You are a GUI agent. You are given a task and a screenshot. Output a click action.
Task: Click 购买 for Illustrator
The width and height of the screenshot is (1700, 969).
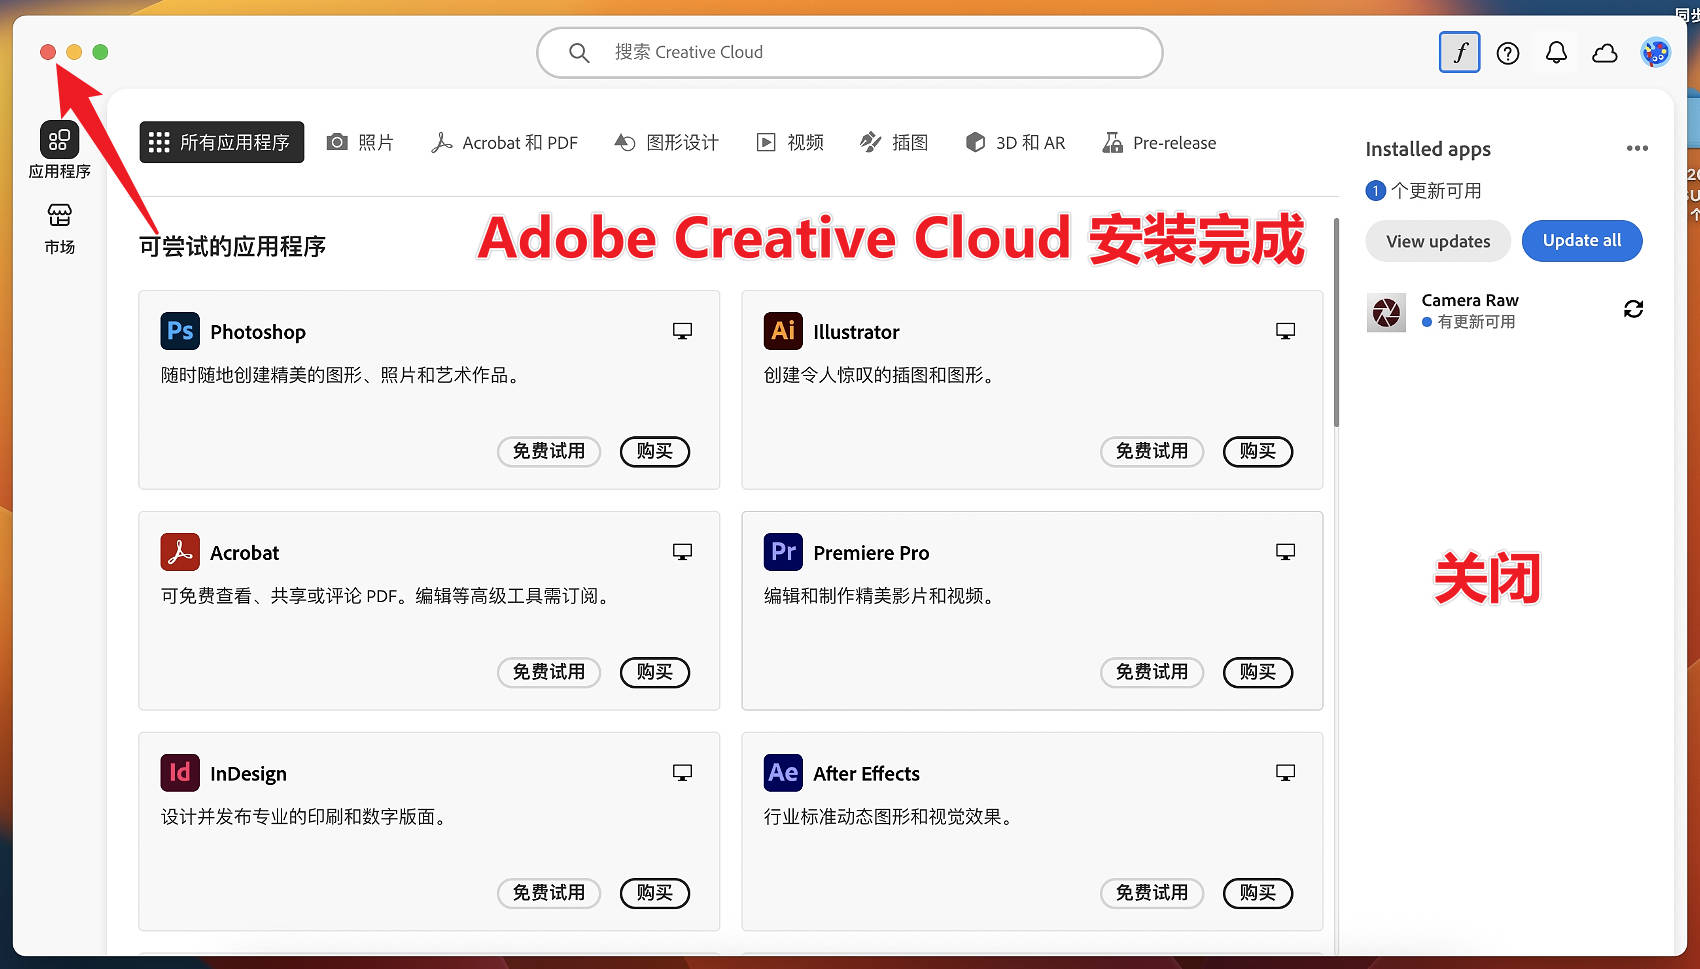pyautogui.click(x=1258, y=451)
